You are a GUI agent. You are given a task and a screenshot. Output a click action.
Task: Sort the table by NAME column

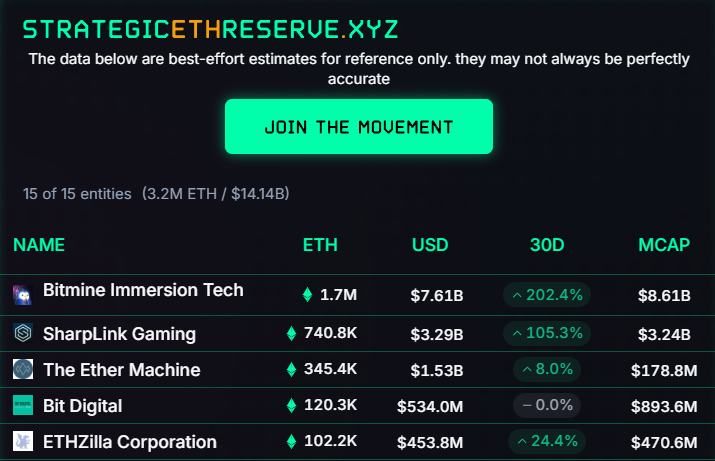click(39, 245)
